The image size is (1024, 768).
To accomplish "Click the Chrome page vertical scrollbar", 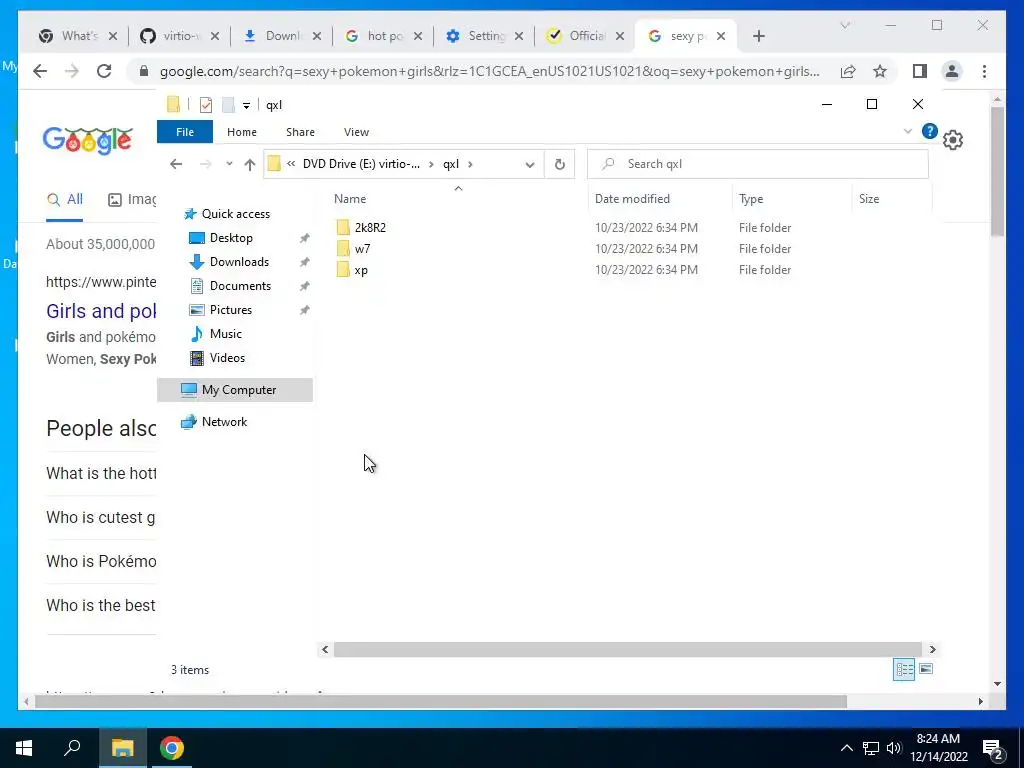I will tap(997, 171).
